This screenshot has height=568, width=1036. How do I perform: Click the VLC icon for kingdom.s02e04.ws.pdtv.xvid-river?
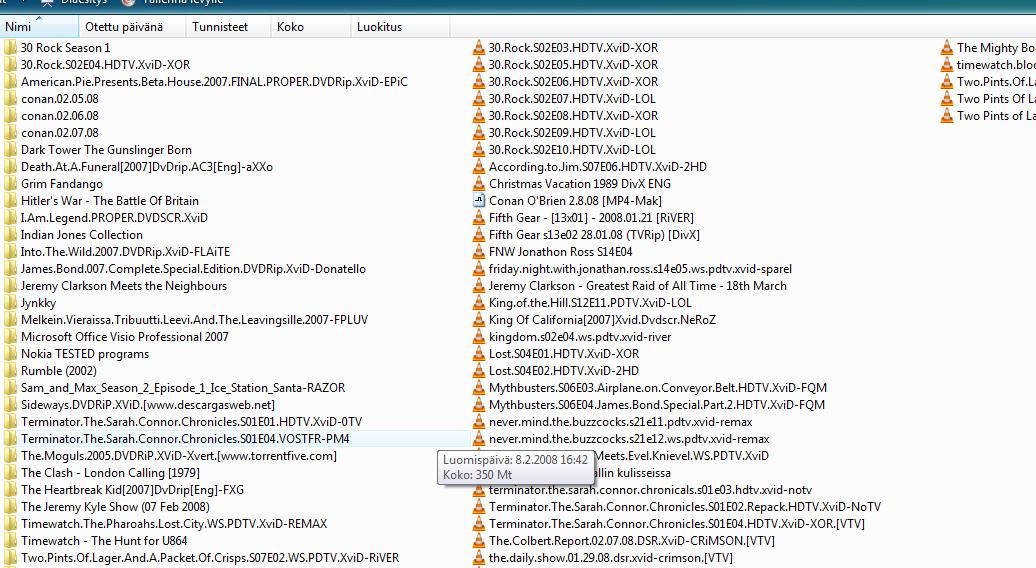479,336
